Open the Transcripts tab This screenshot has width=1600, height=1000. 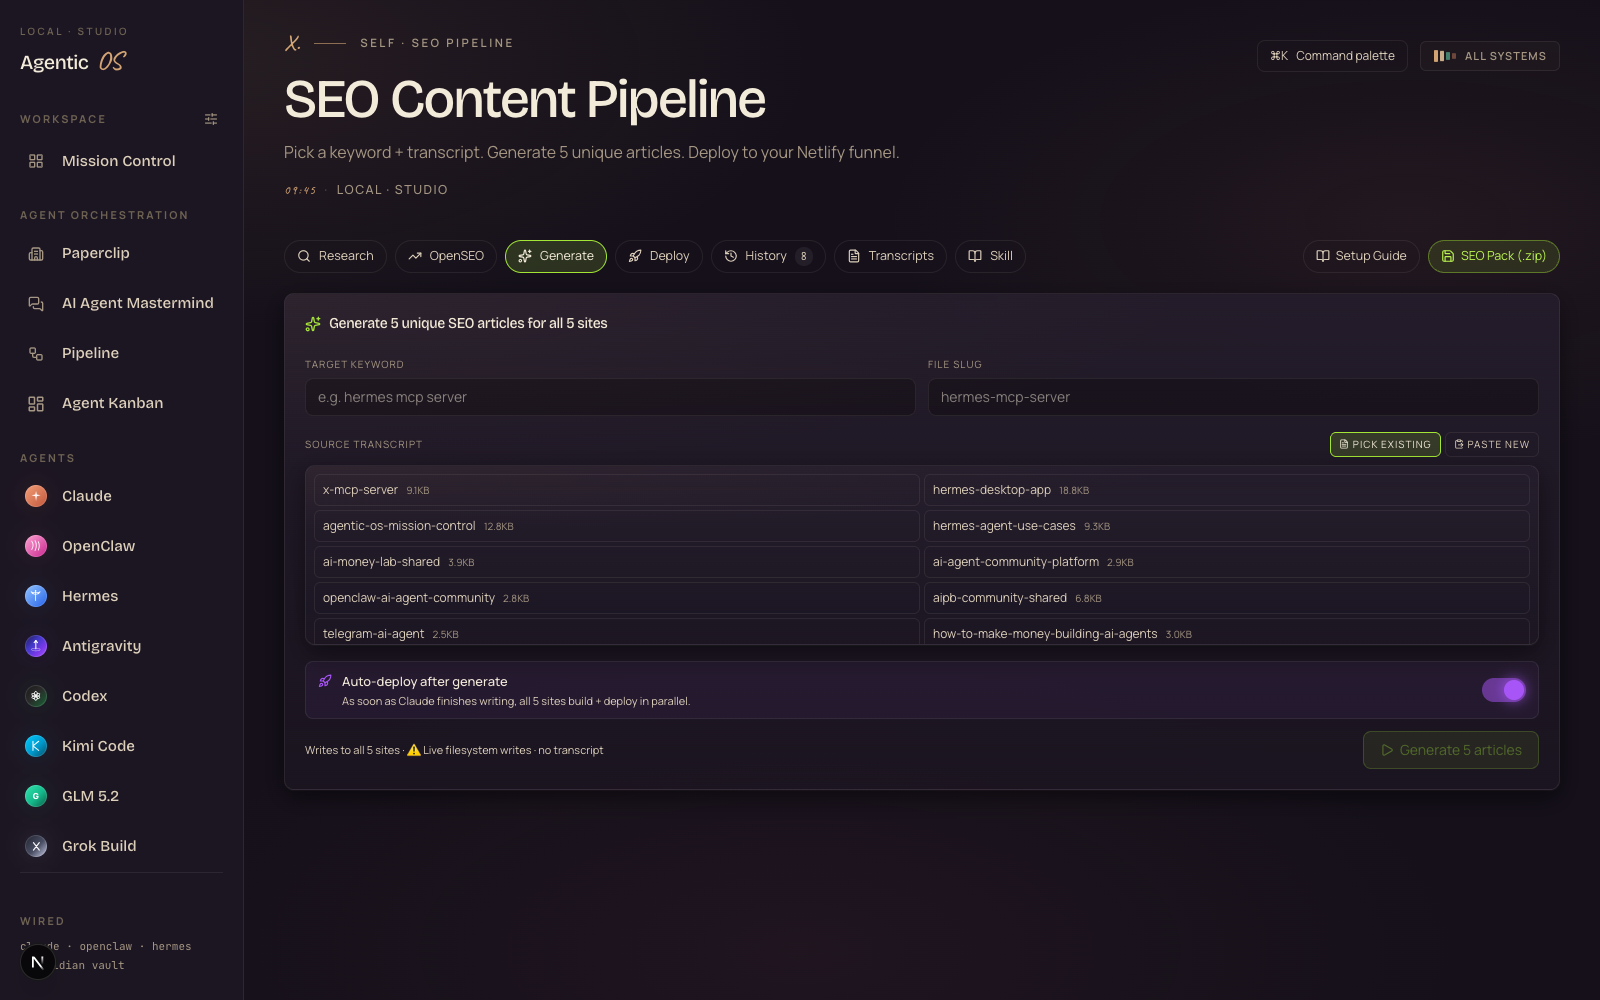(890, 256)
